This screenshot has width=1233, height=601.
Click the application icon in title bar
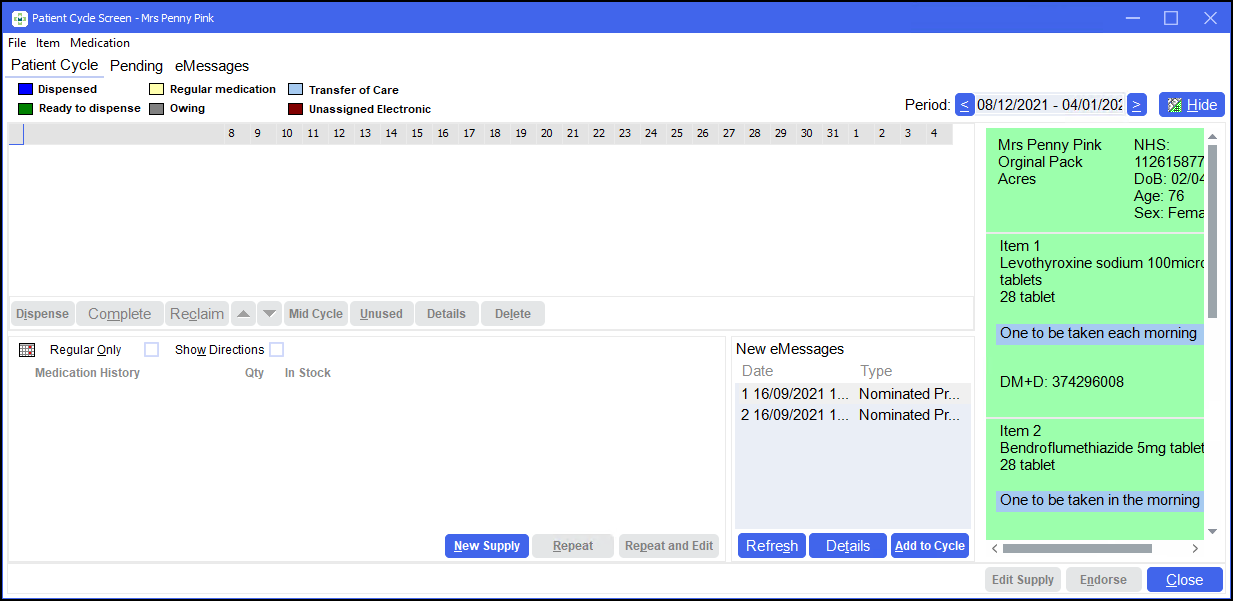19,18
